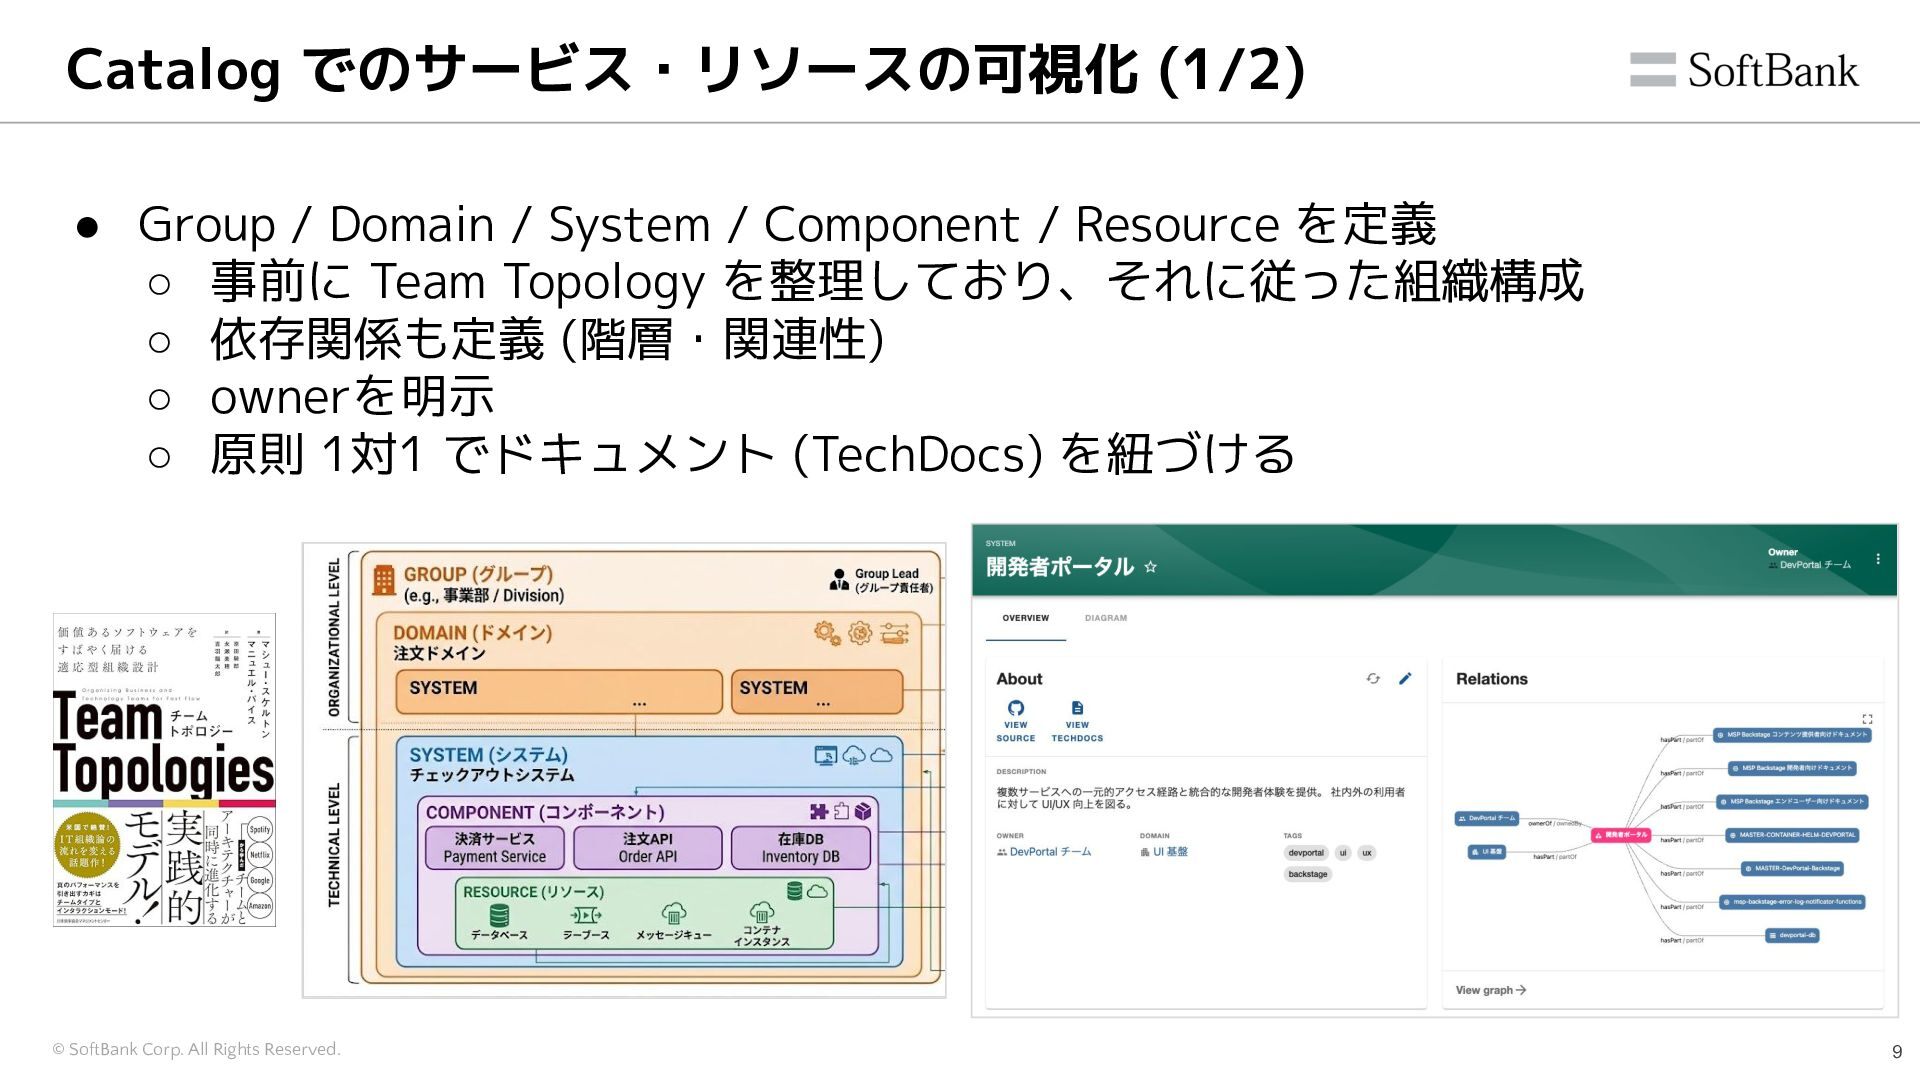
Task: Click MASTER-CONTAINER-HELM-DEVPORTAL graph node
Action: click(x=1792, y=835)
